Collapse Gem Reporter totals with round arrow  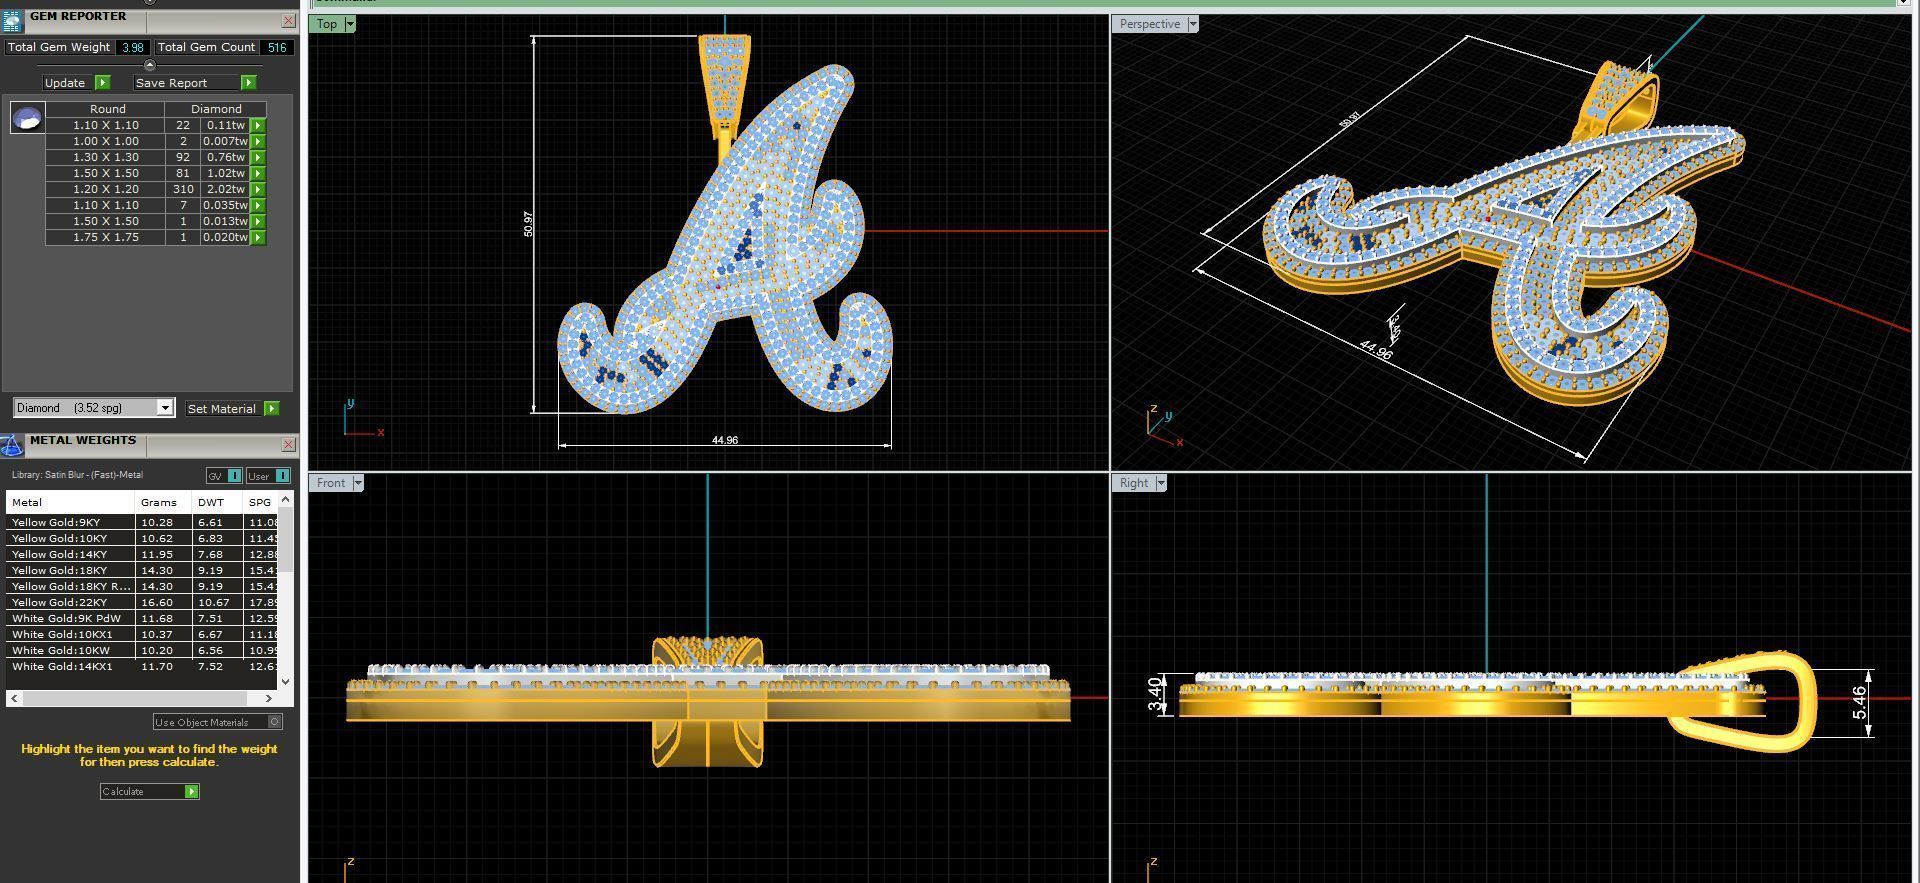(150, 65)
